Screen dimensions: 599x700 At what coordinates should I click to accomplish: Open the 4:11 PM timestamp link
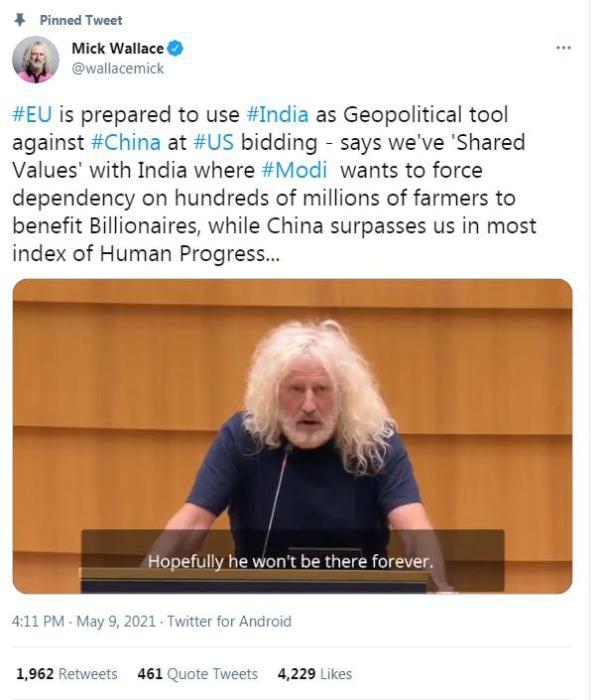pyautogui.click(x=38, y=621)
